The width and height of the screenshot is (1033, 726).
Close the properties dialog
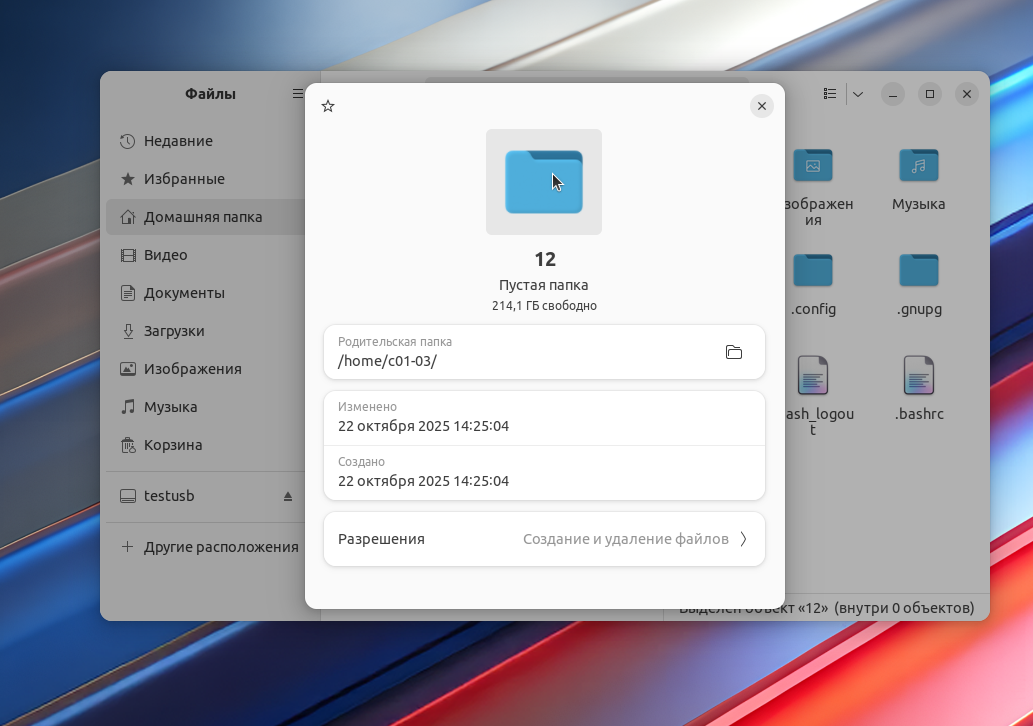[x=761, y=106]
